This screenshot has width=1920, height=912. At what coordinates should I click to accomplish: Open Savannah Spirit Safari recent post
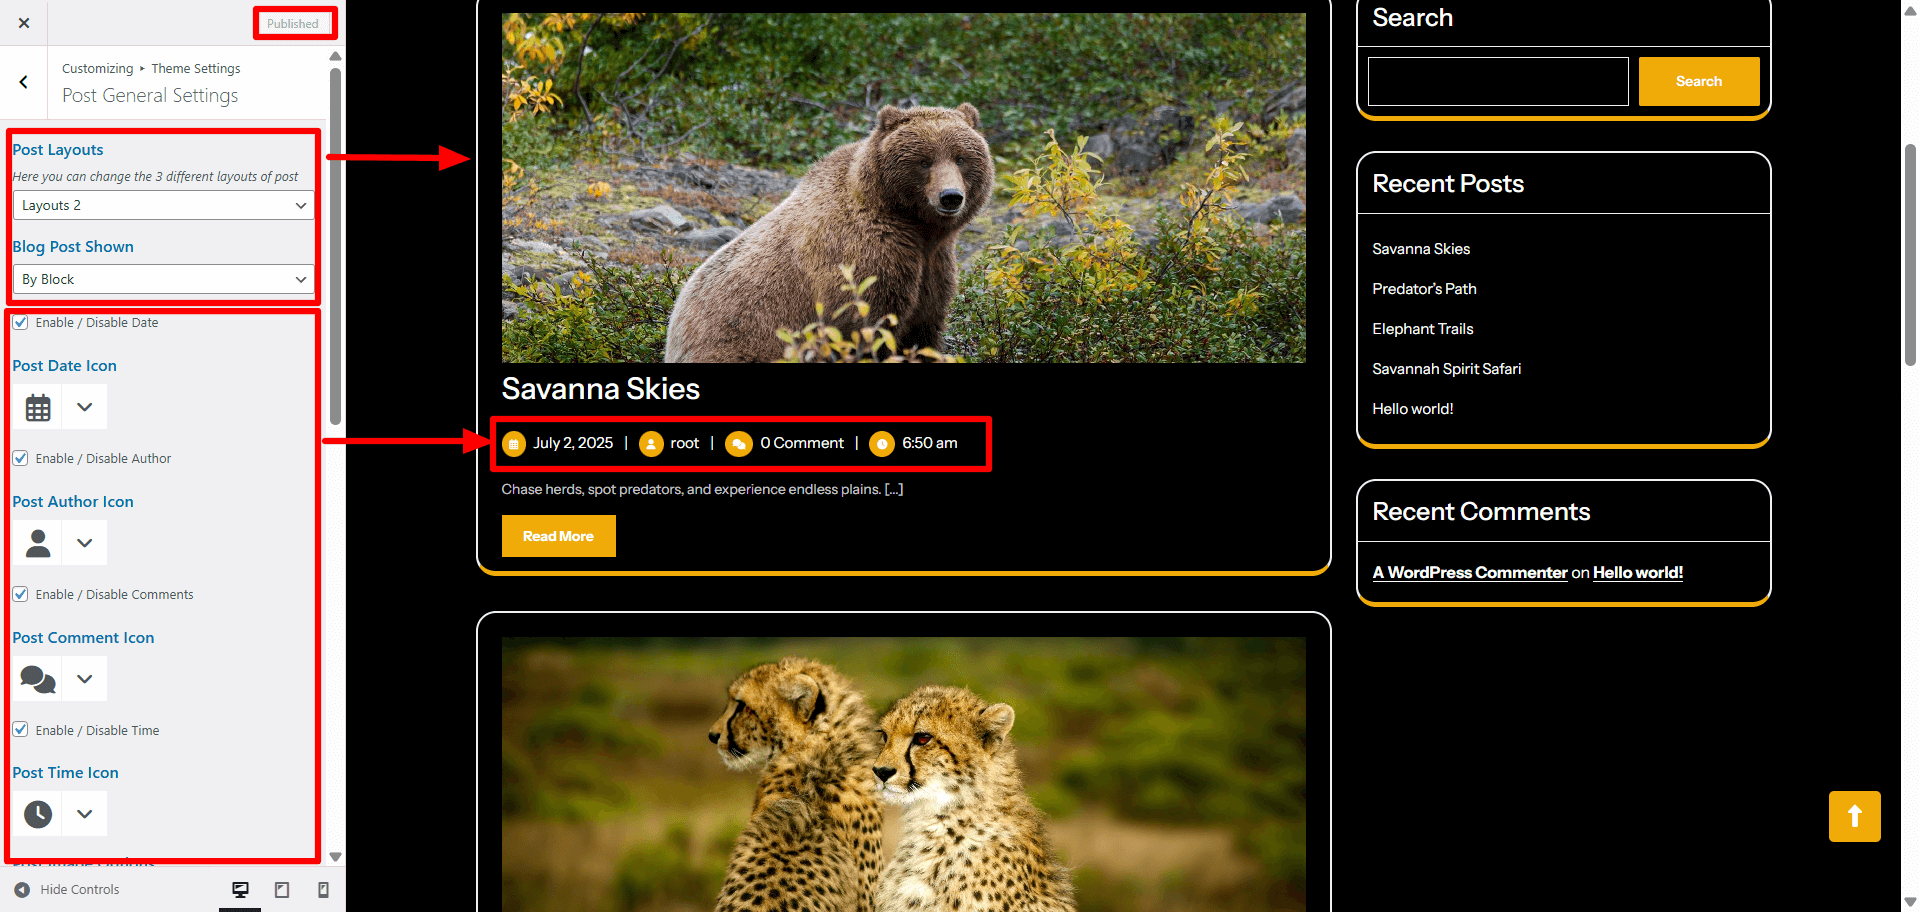(x=1446, y=369)
